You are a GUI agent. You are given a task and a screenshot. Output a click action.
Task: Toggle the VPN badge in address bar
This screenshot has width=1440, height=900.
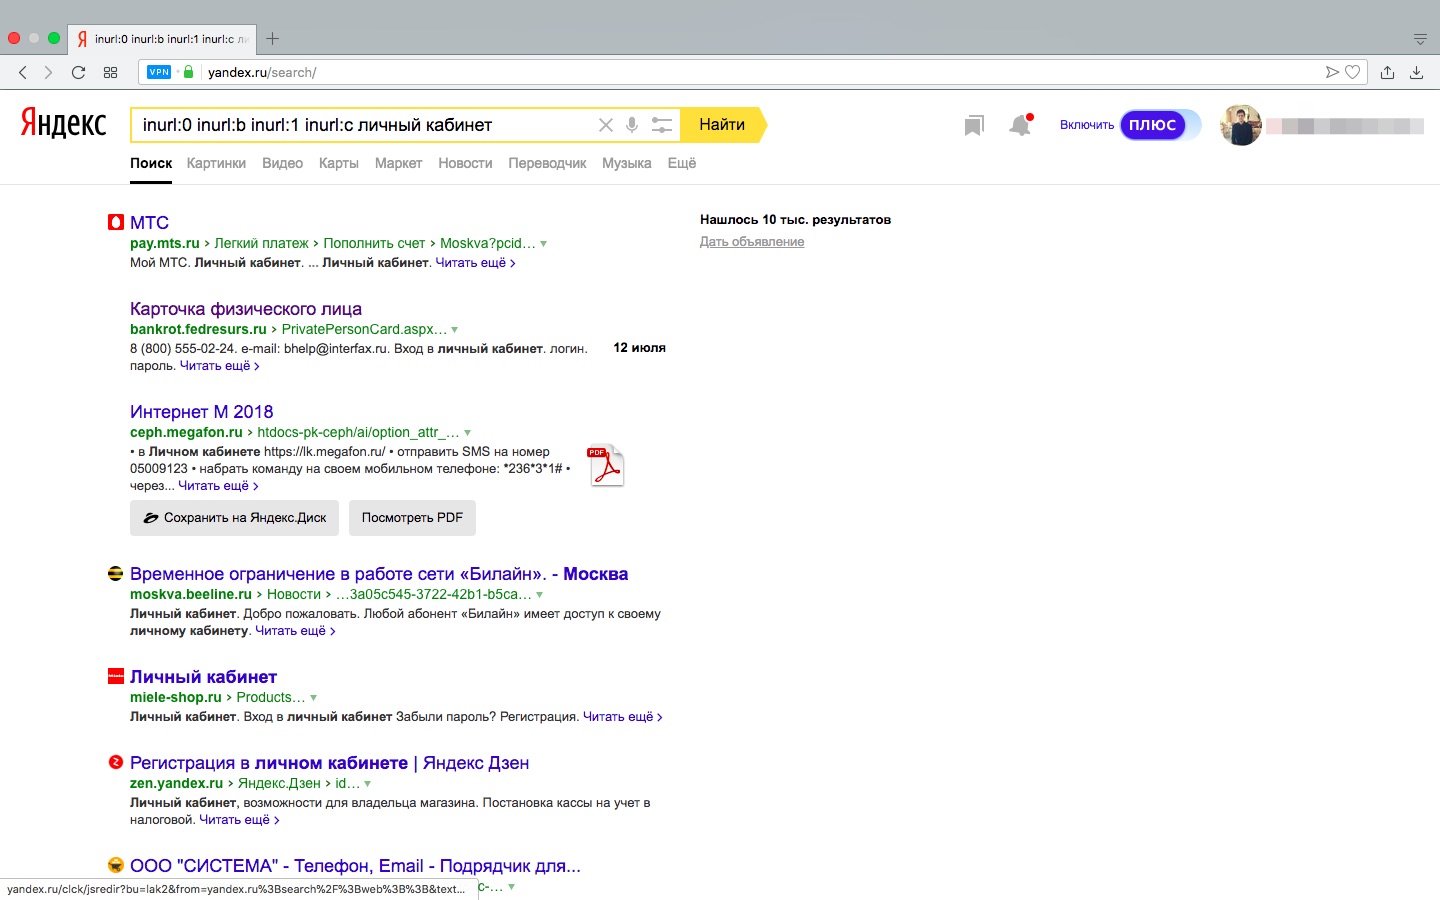point(159,72)
